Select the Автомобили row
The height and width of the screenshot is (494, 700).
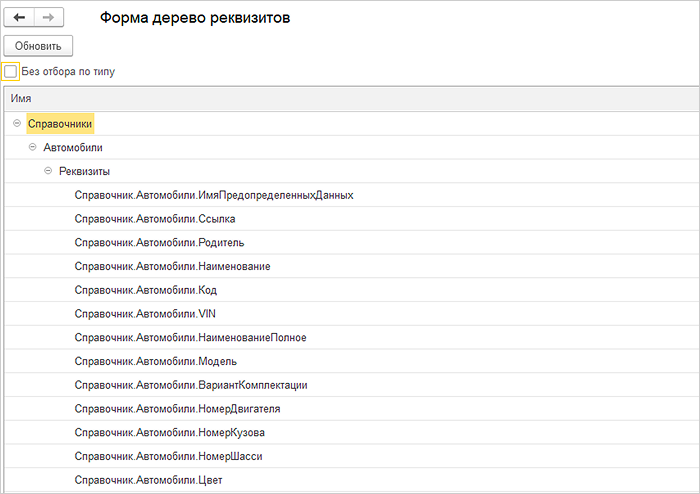coord(351,147)
